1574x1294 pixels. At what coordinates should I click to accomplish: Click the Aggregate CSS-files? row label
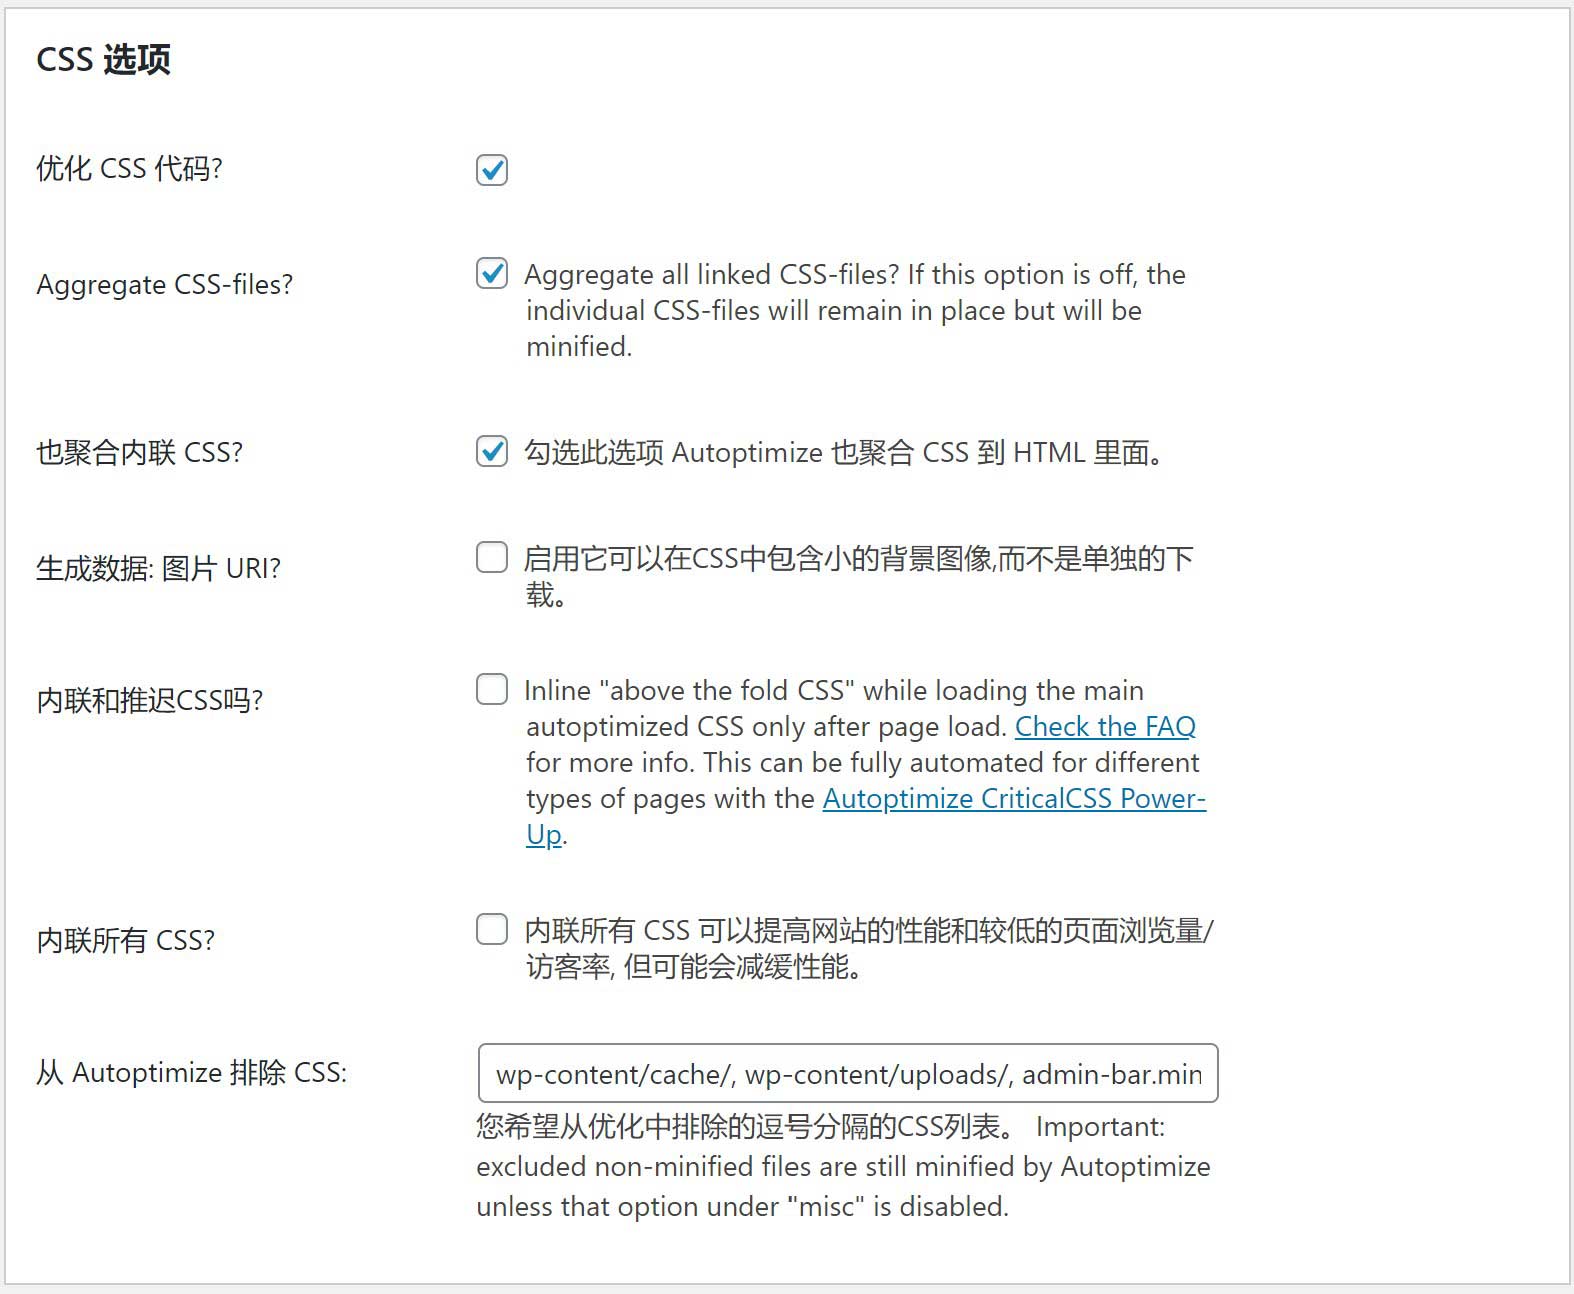tap(165, 285)
